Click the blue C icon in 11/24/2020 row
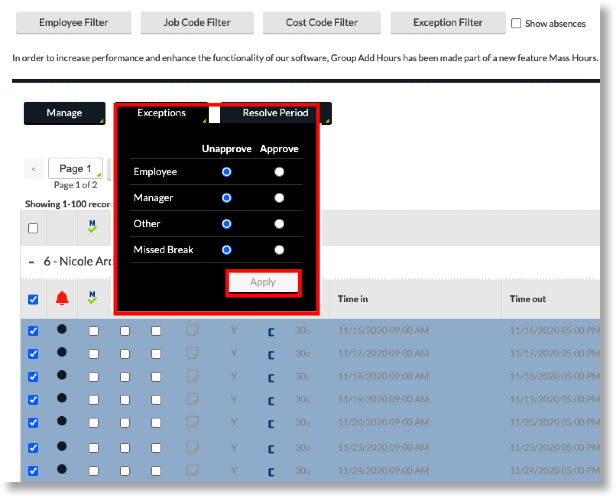 (271, 472)
